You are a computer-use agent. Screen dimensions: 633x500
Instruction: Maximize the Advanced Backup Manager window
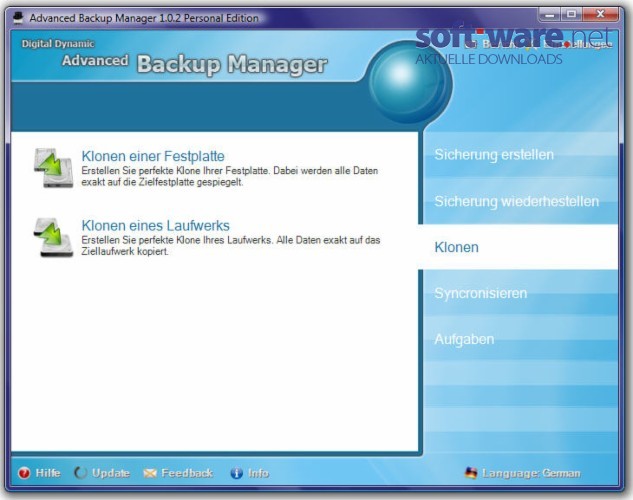click(571, 15)
